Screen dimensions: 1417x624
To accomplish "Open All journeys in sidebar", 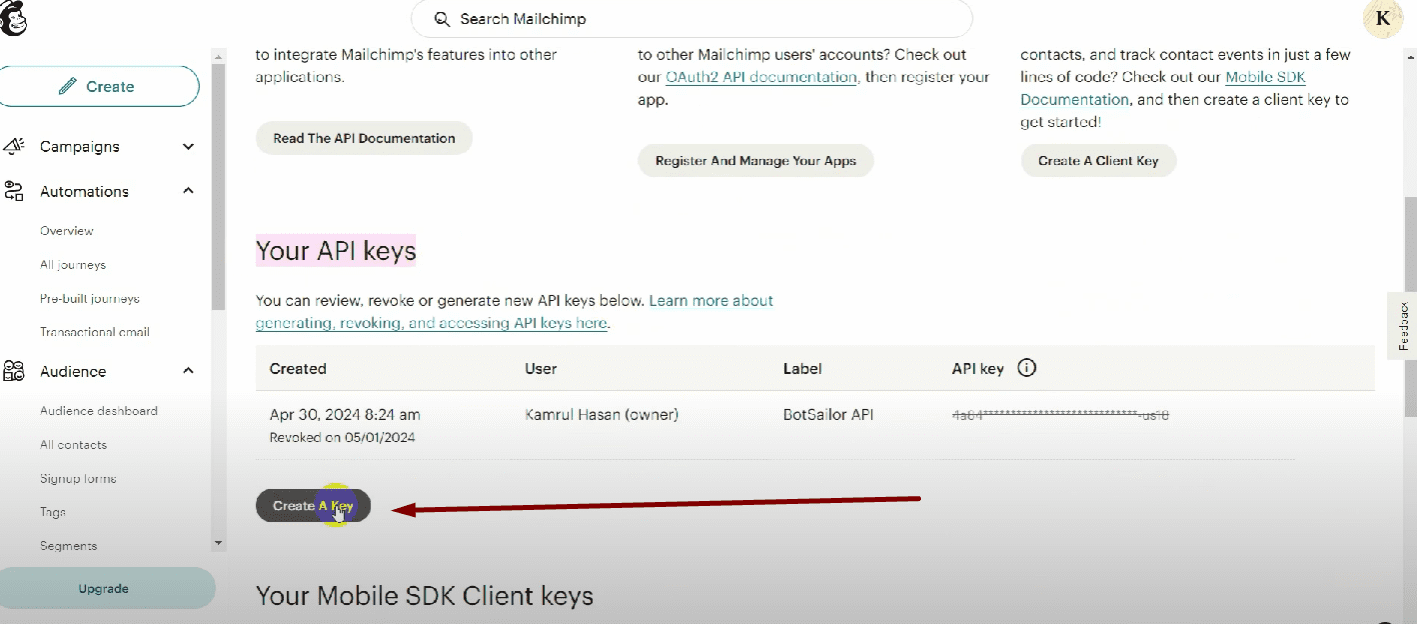I will point(73,265).
